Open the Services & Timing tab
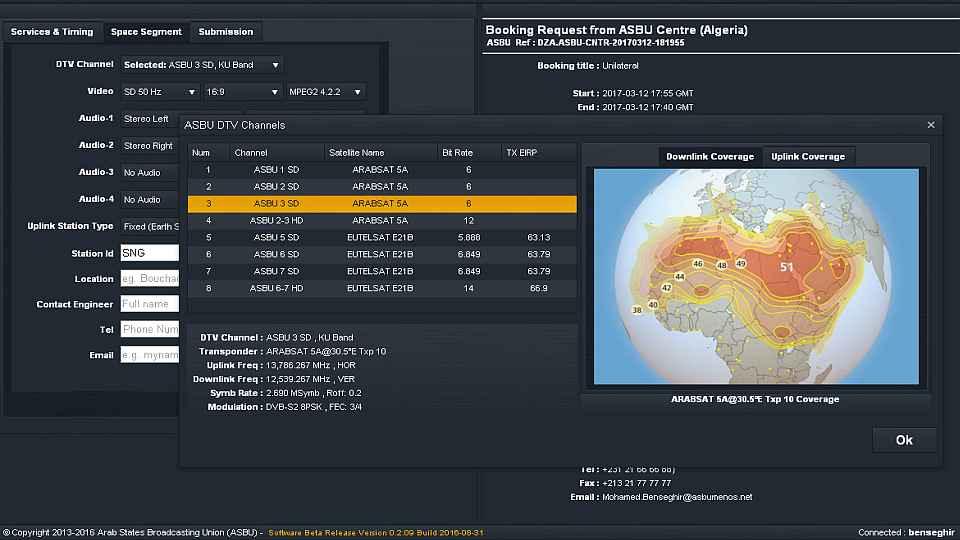Viewport: 960px width, 540px height. pyautogui.click(x=52, y=32)
